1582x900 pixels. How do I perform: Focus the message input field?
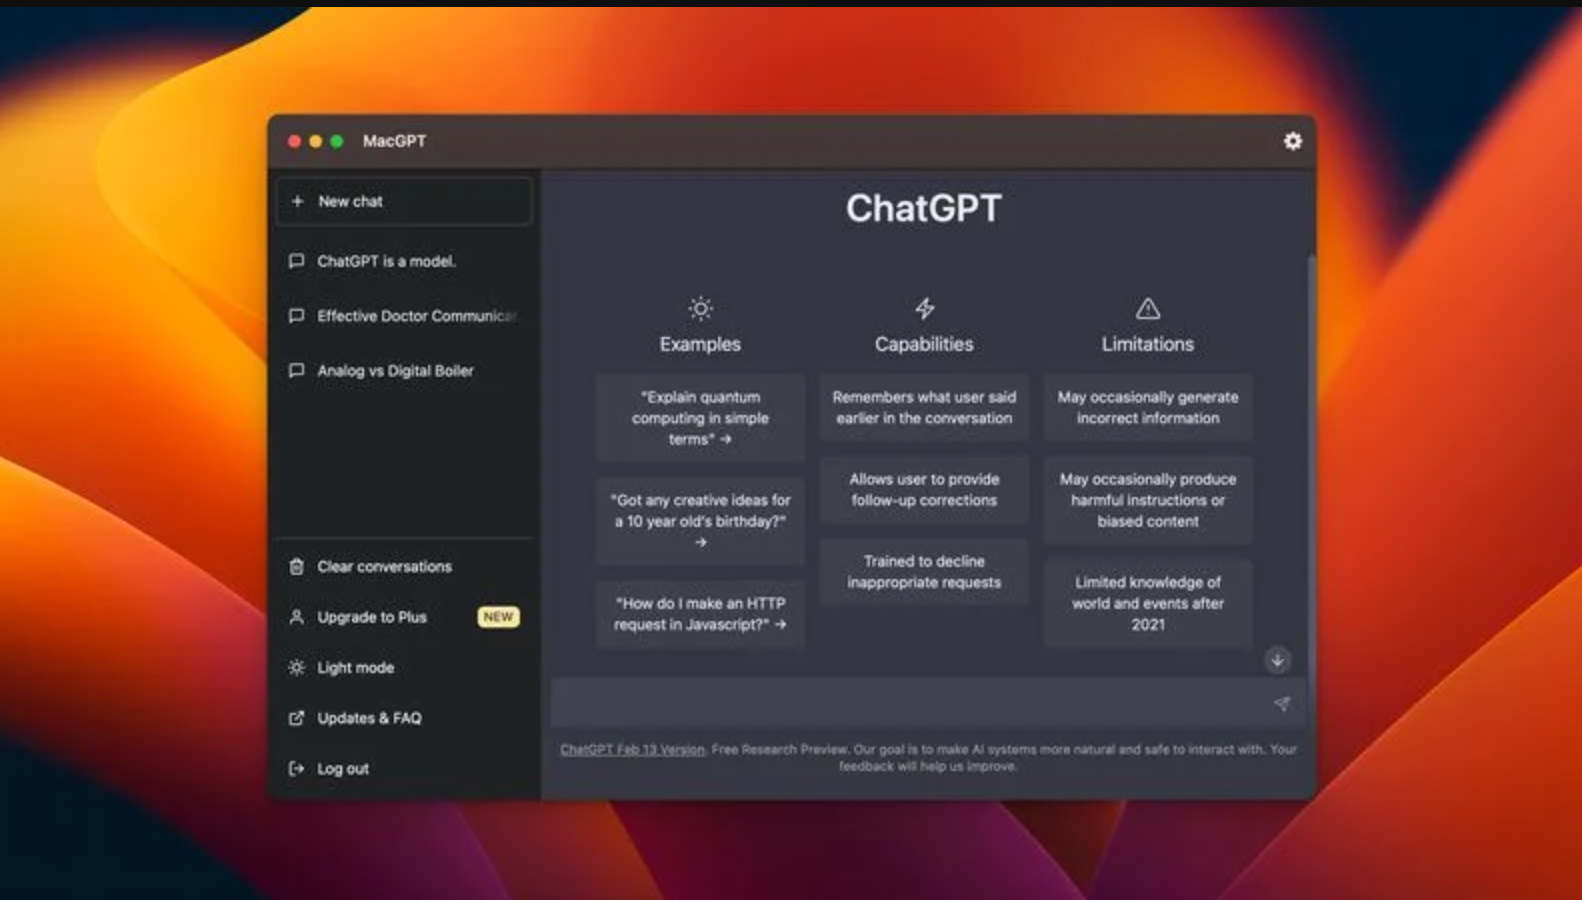point(927,703)
